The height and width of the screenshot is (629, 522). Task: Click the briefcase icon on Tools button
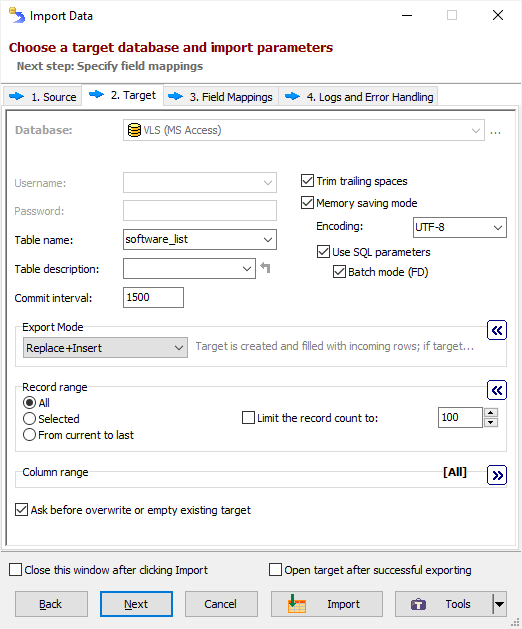[418, 604]
